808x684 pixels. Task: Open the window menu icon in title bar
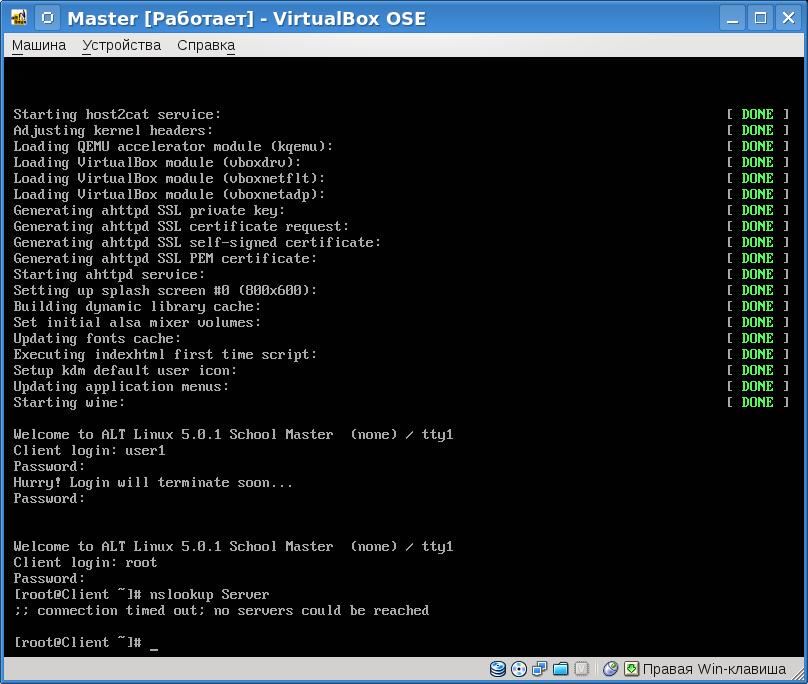pos(18,18)
